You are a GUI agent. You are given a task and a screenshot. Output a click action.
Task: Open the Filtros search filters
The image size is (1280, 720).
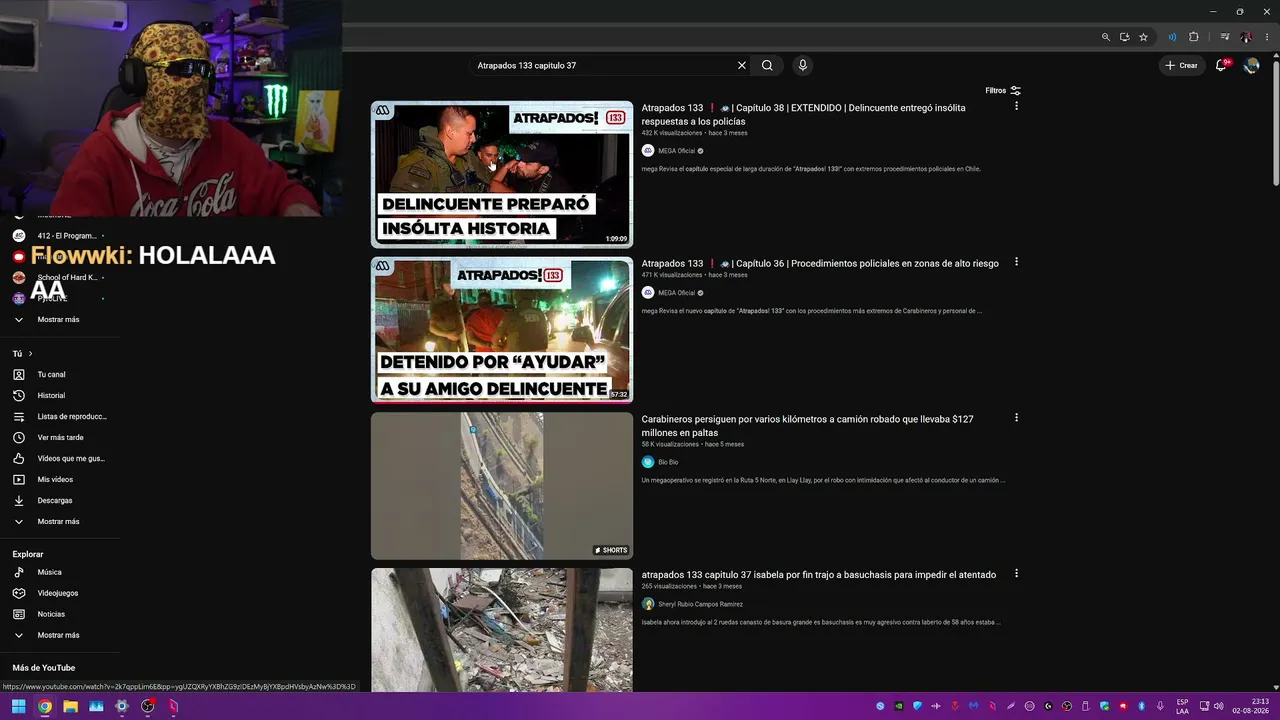click(x=1003, y=91)
